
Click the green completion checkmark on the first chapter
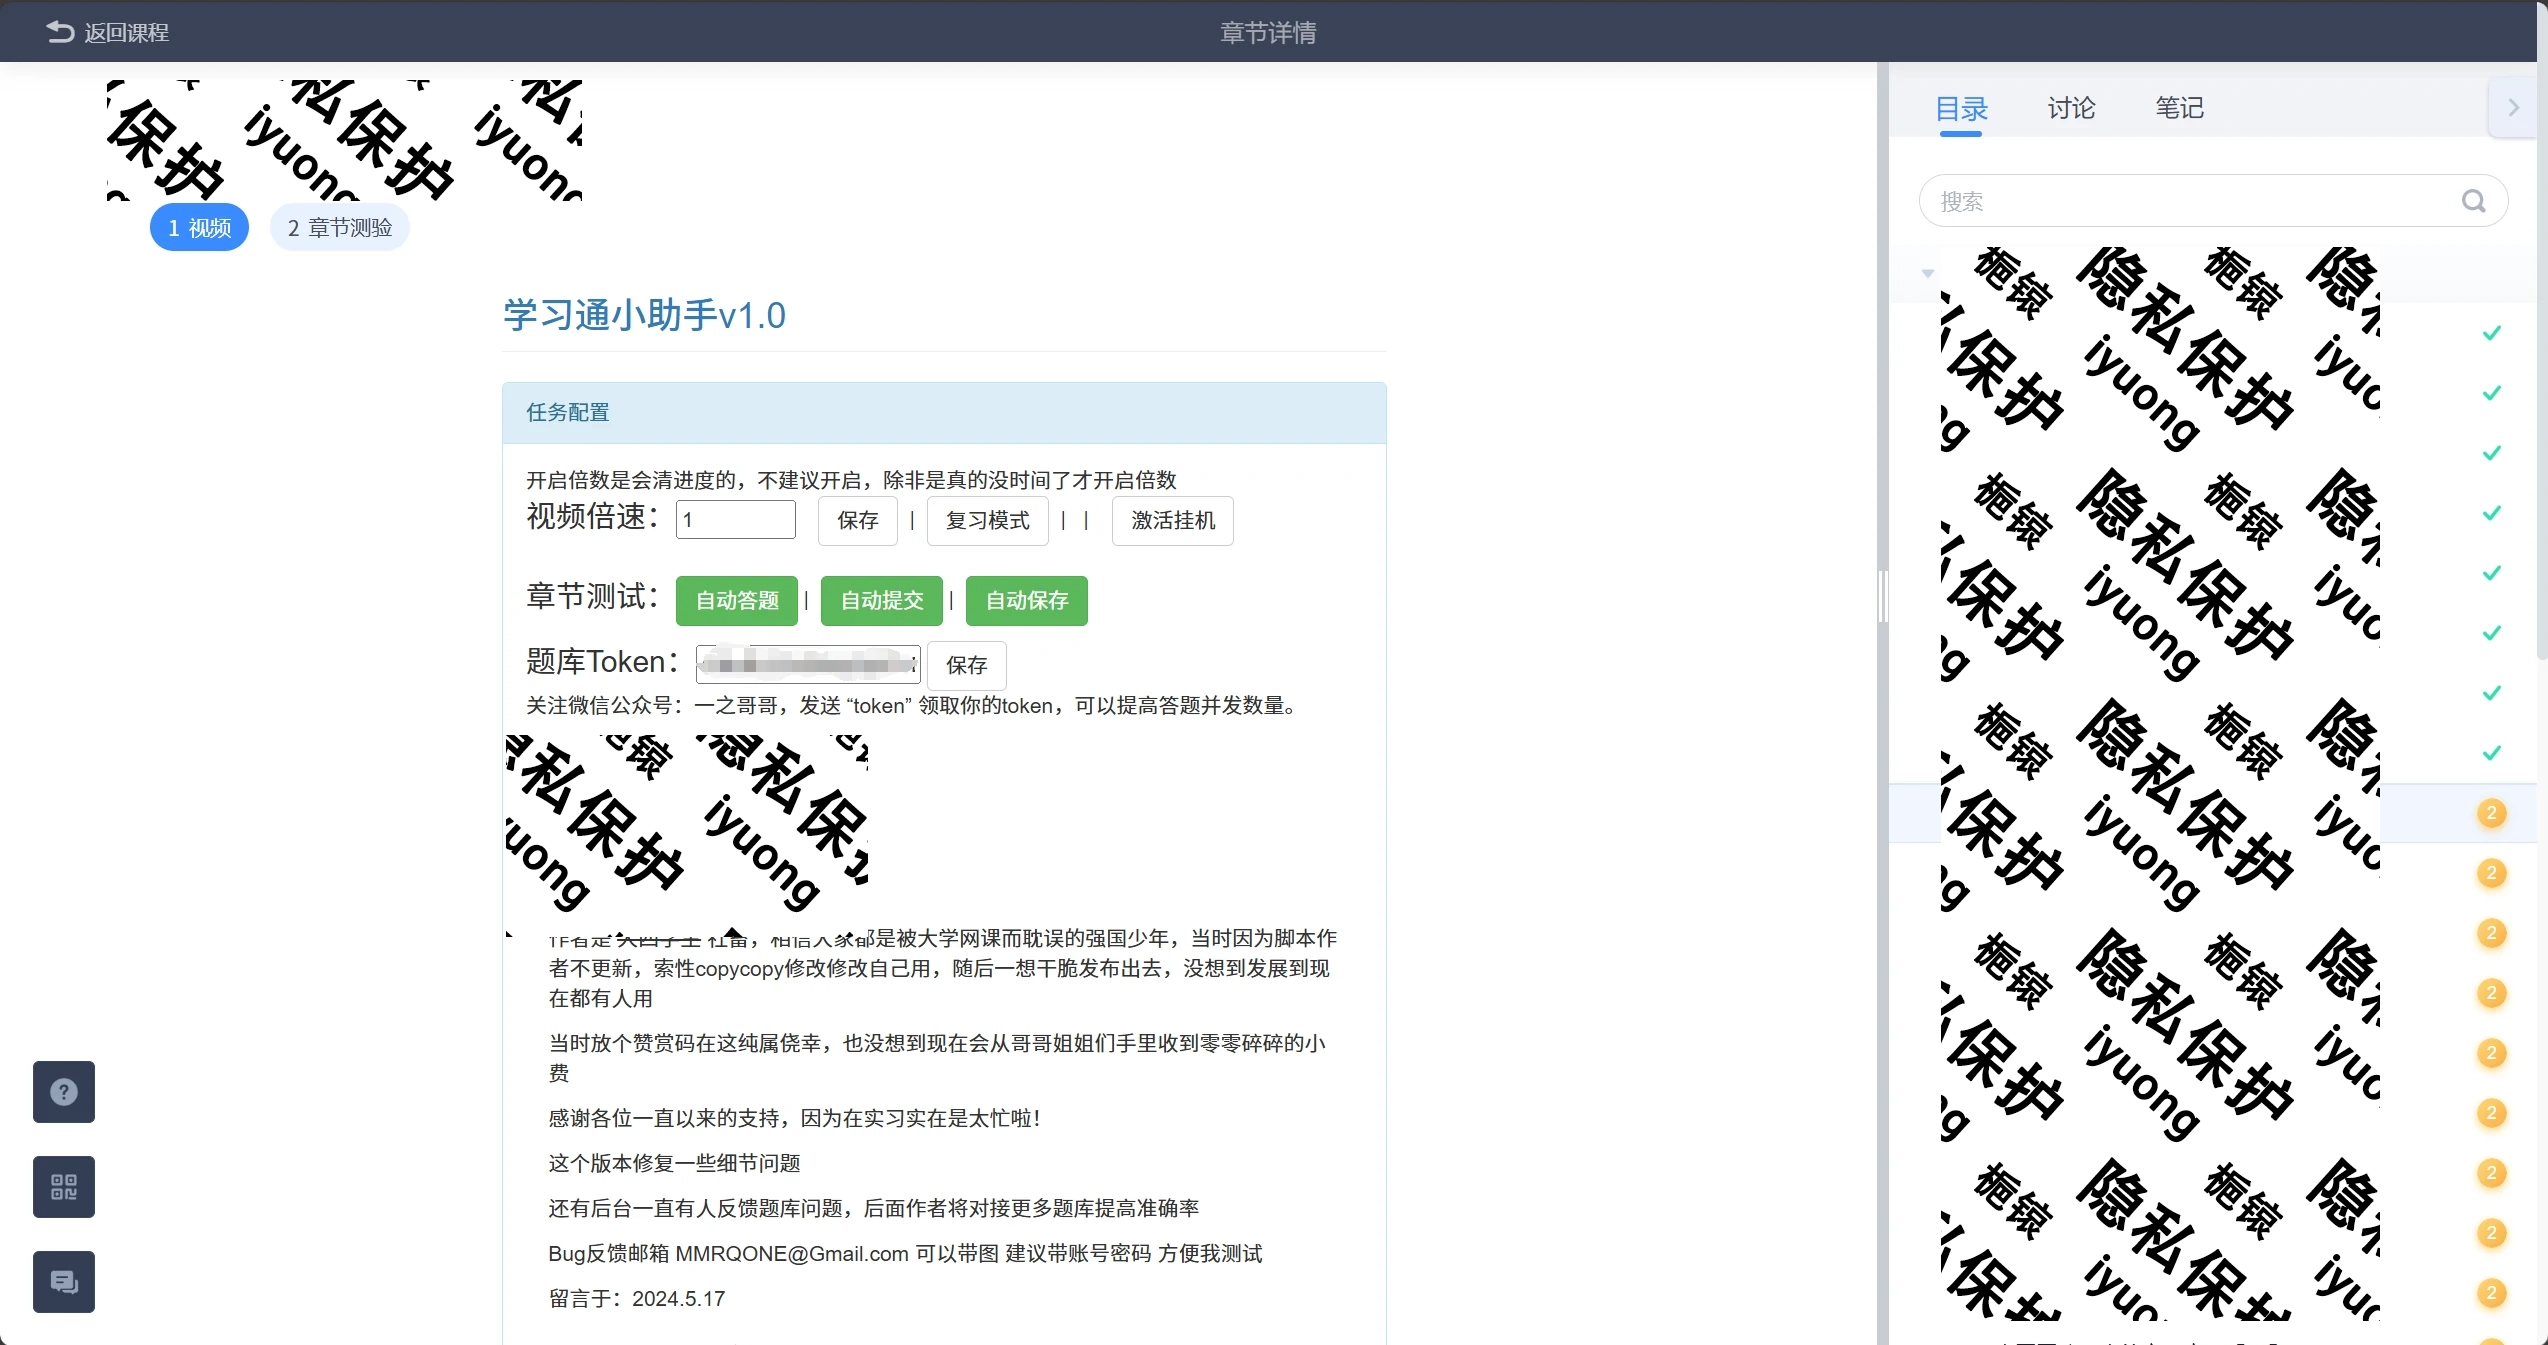coord(2492,334)
